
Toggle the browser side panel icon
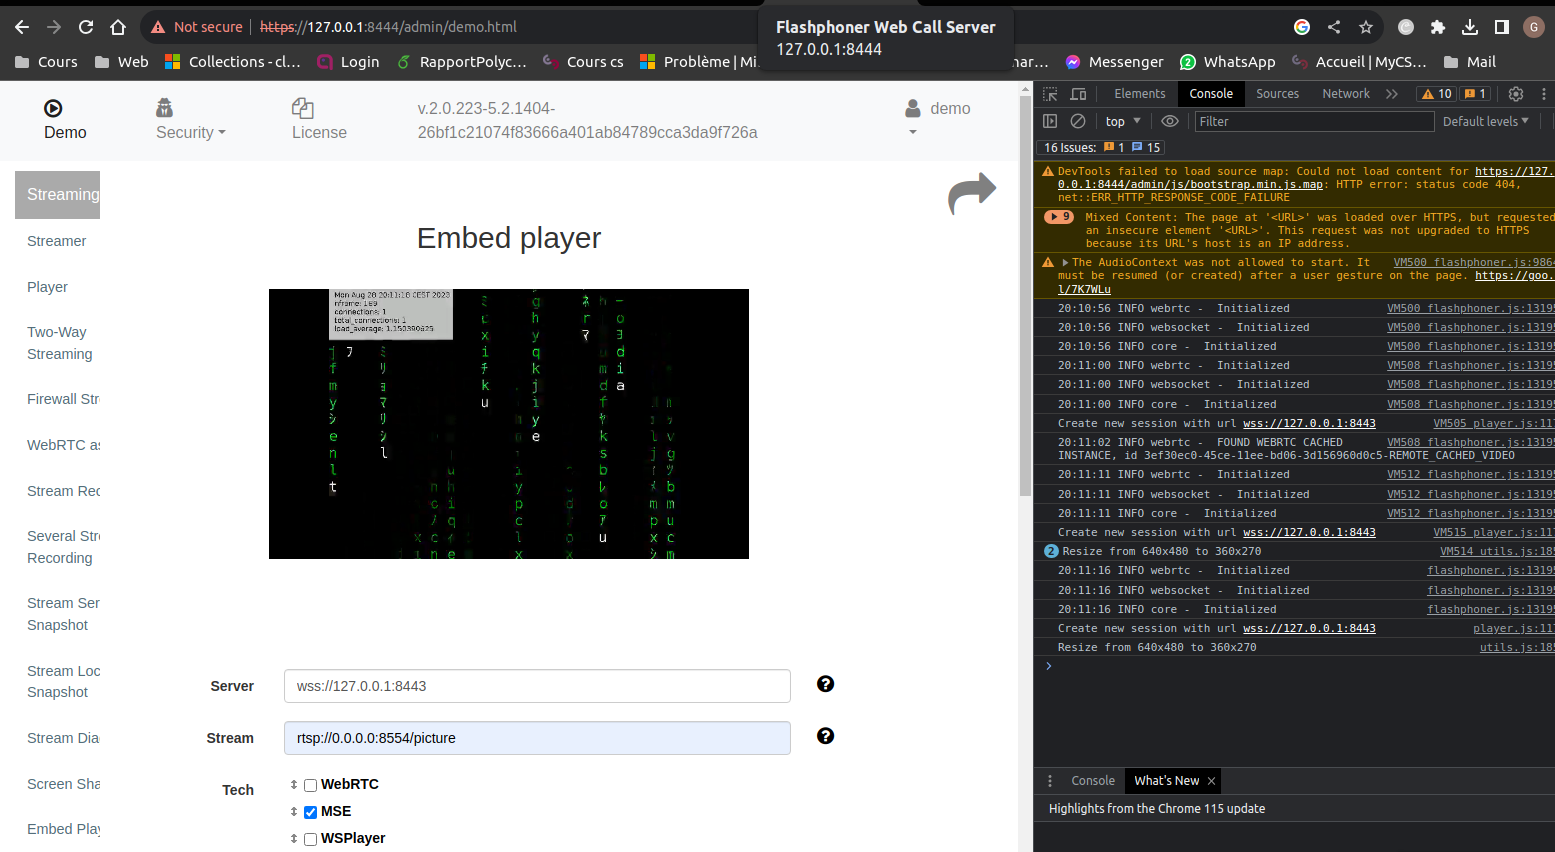pos(1502,27)
